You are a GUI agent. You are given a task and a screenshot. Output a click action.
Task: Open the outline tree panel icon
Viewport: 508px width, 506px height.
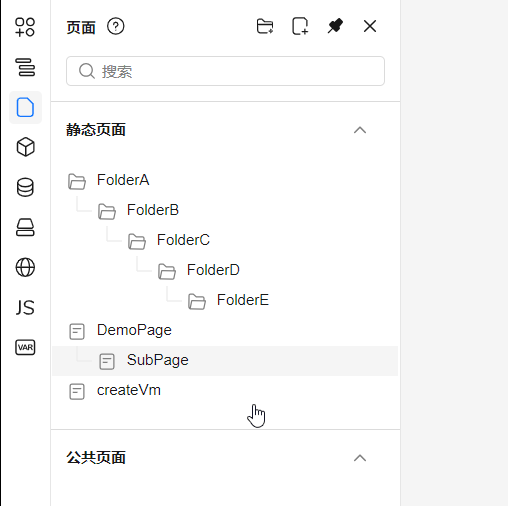(x=25, y=67)
